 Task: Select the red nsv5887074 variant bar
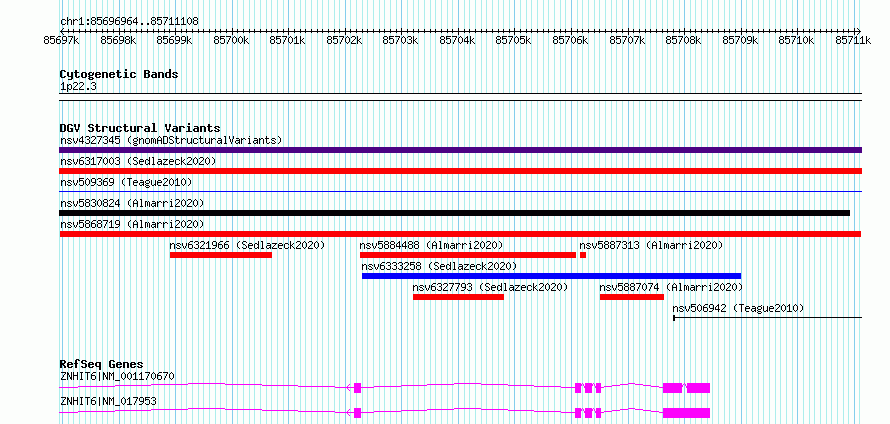(632, 297)
